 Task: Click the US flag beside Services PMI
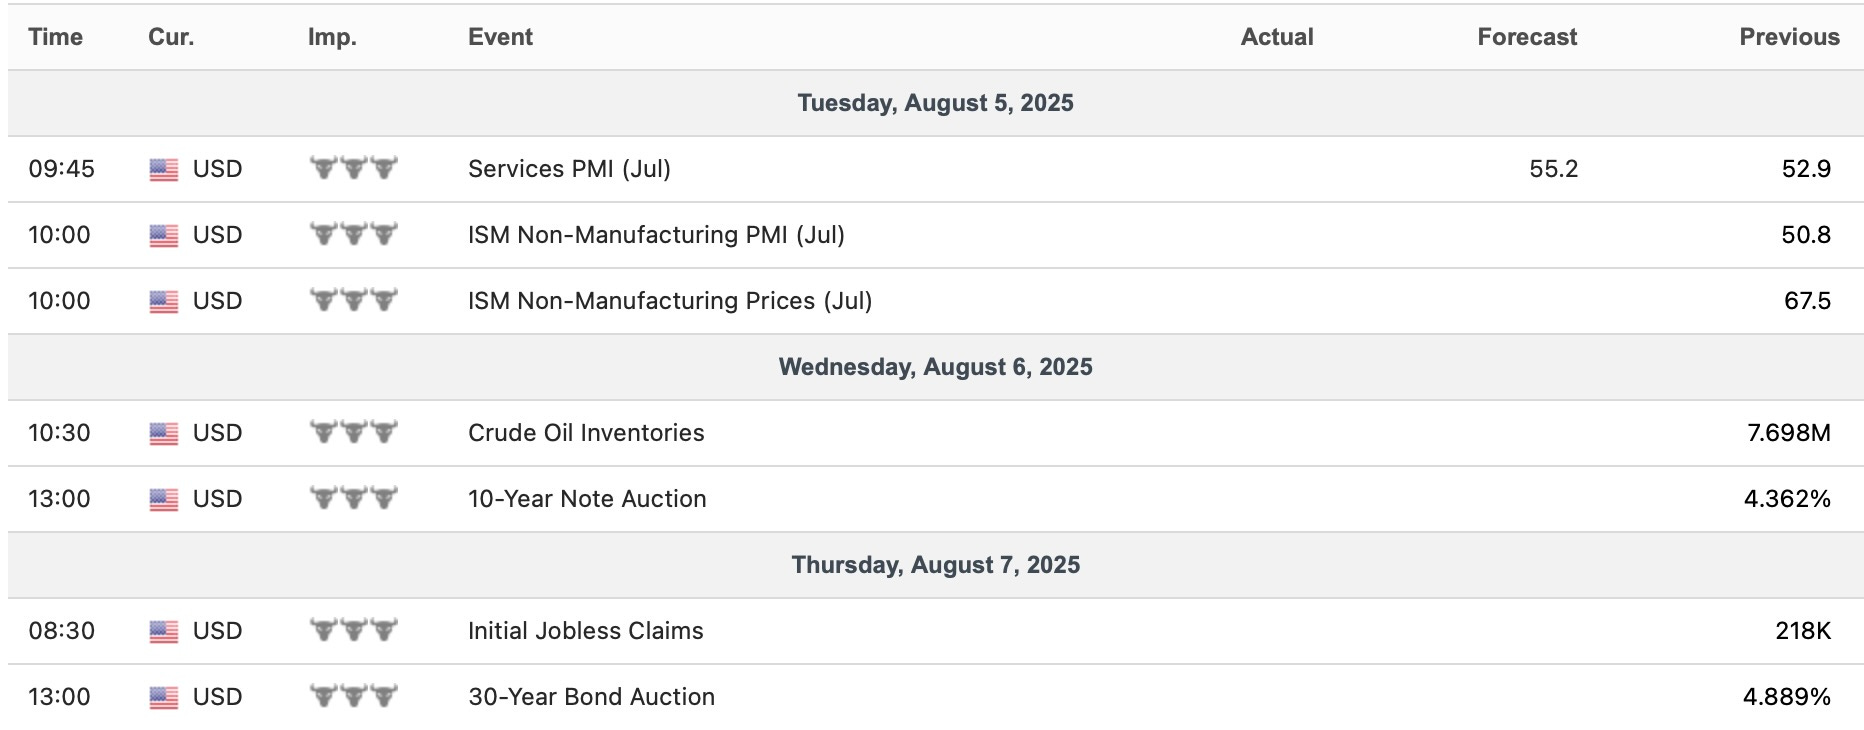[x=164, y=170]
